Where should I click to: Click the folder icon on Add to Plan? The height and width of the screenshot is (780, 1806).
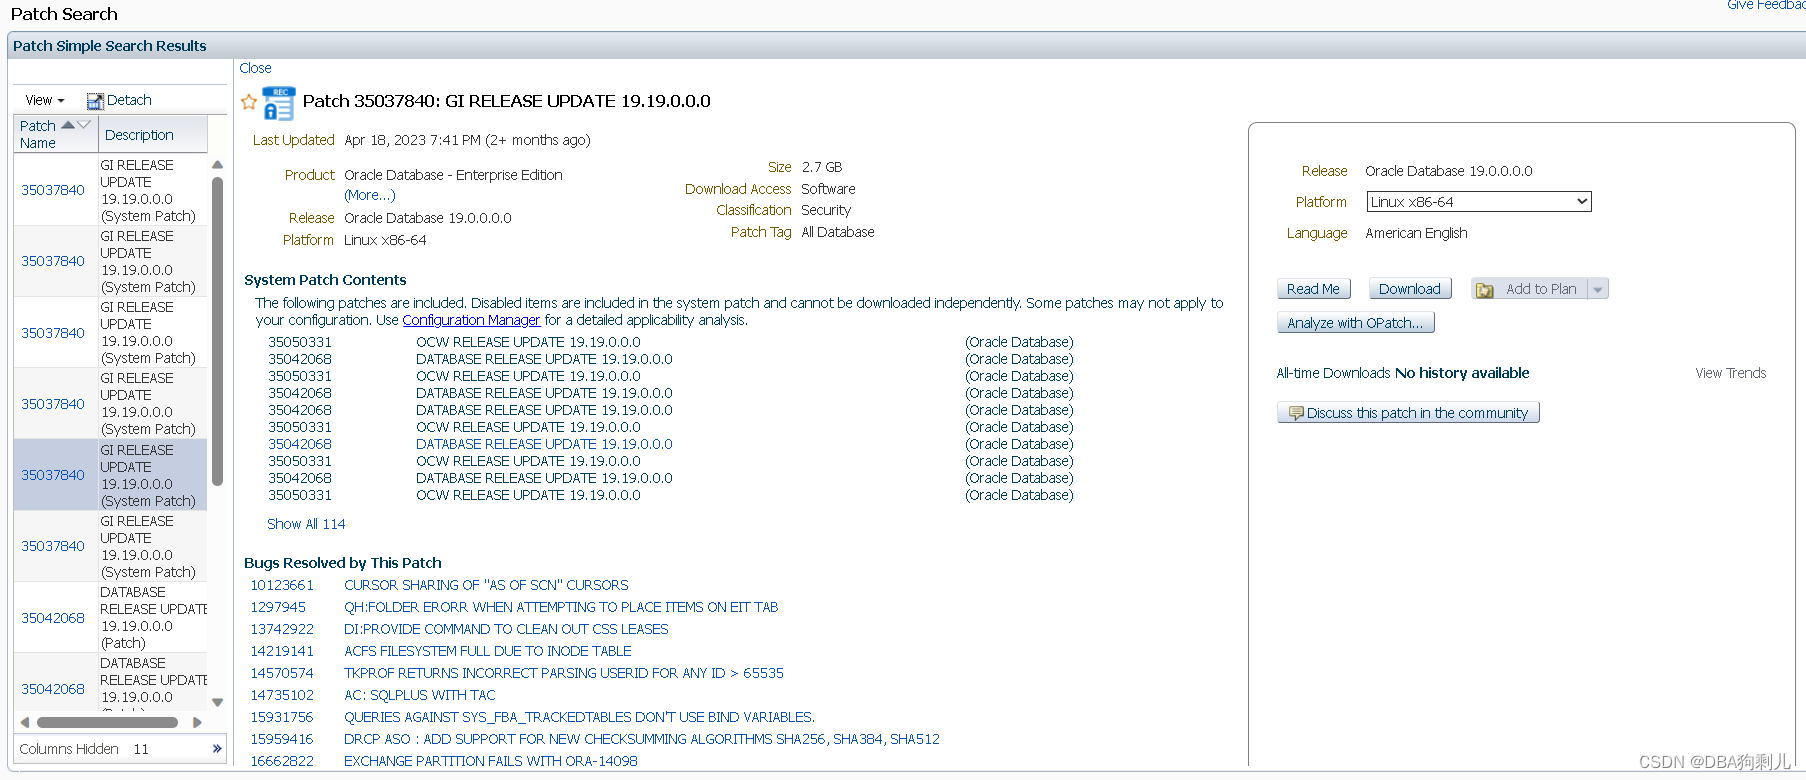[x=1485, y=290]
